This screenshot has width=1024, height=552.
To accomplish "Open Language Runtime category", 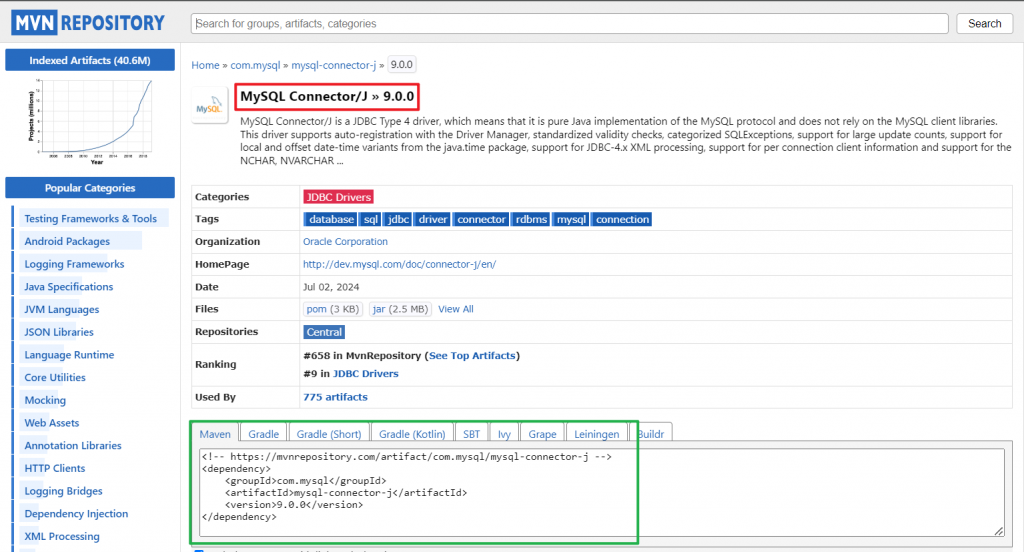I will [69, 355].
